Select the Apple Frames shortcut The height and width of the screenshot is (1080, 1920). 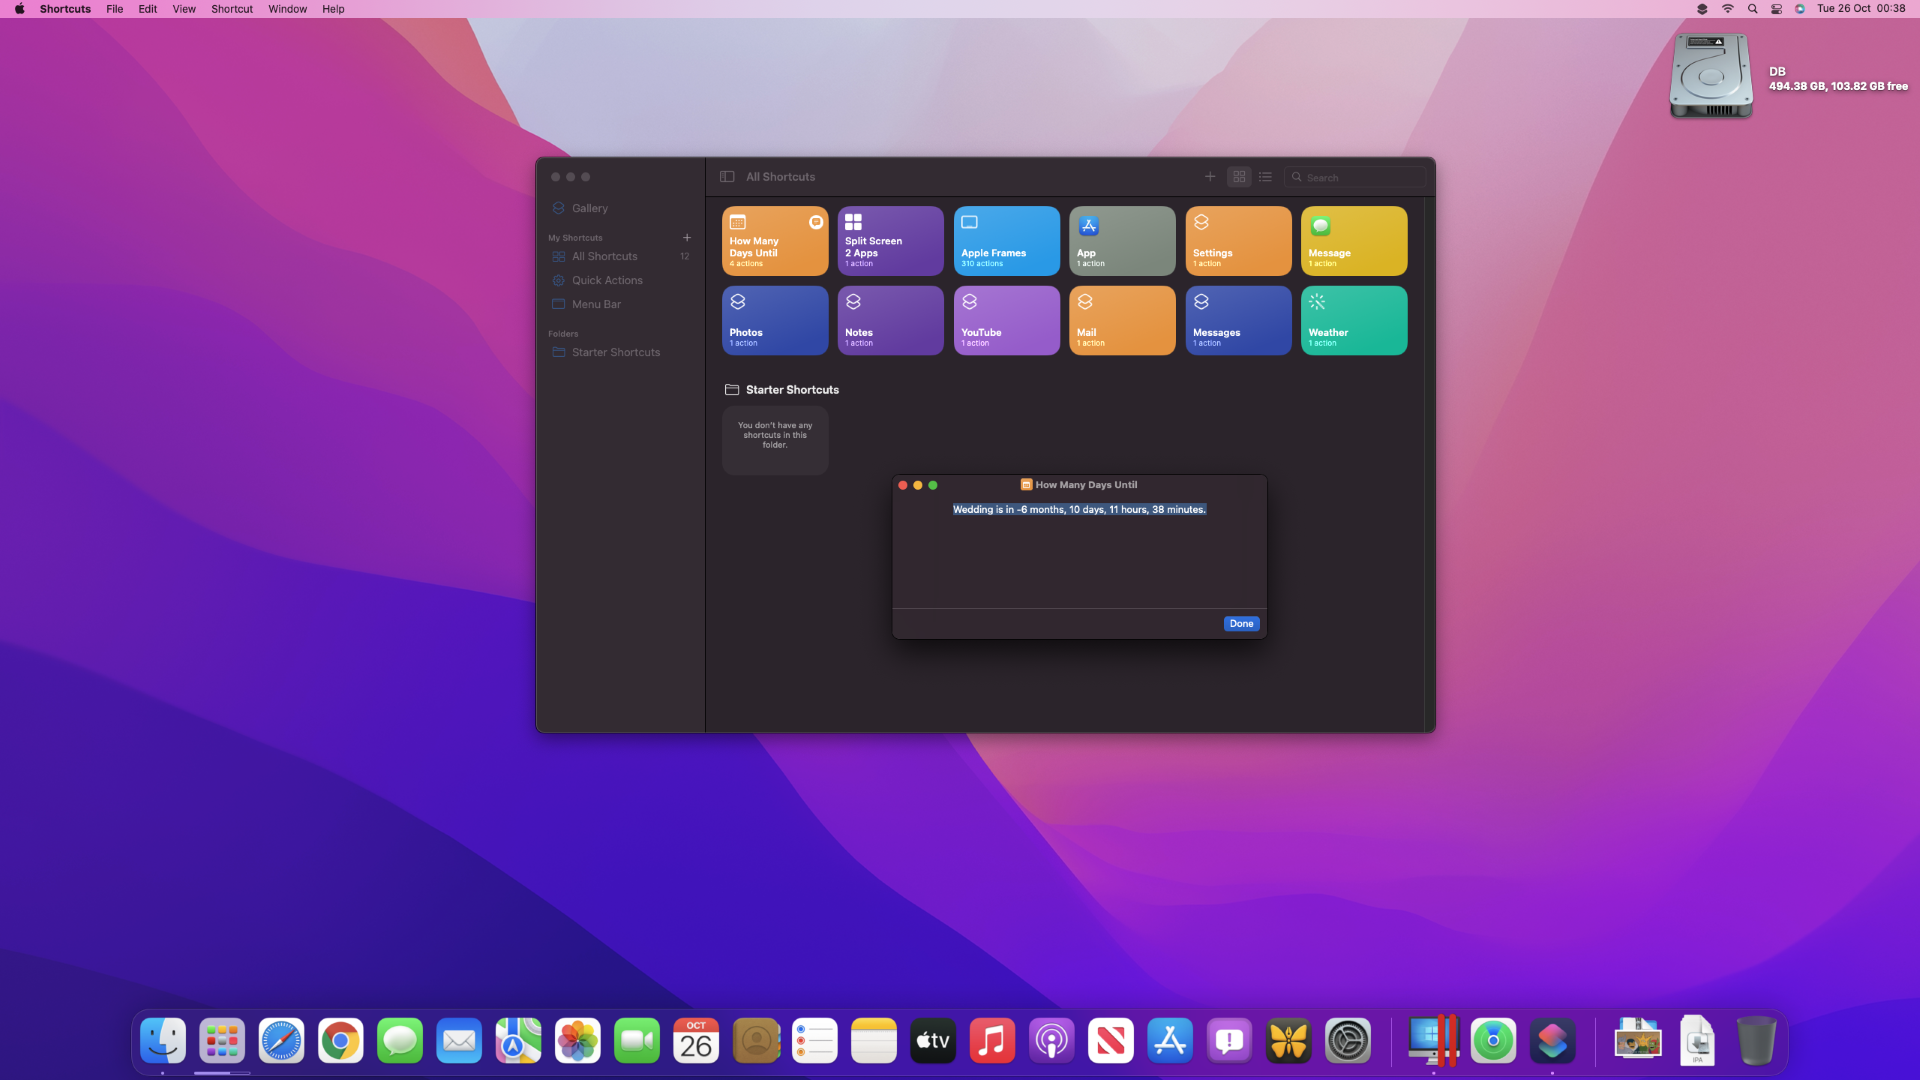1006,240
